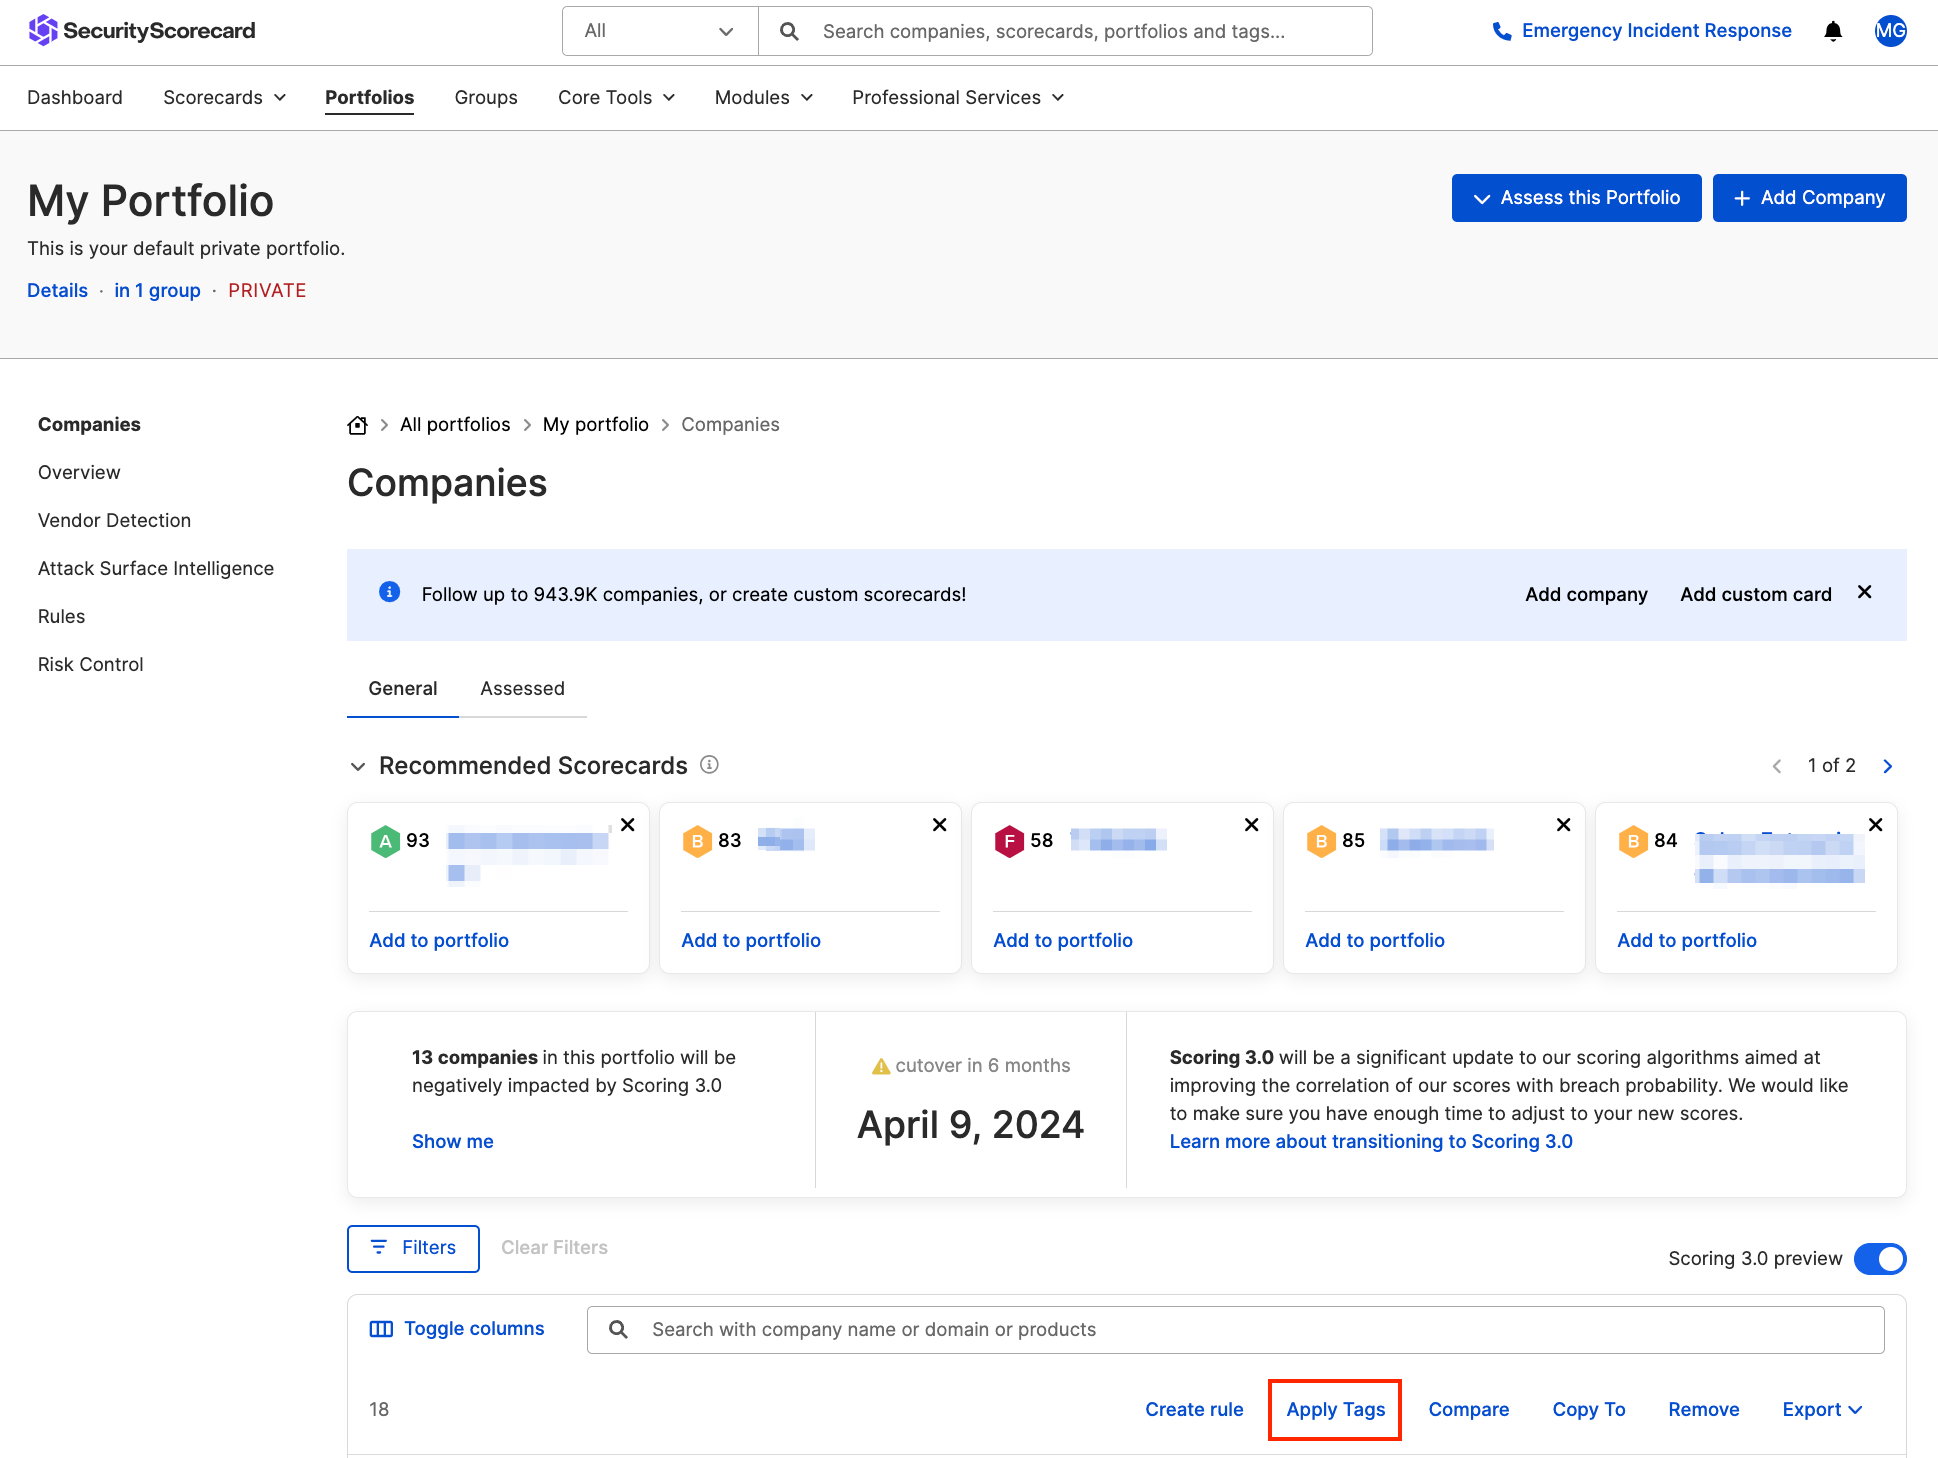
Task: Add the F 58 scorecard to portfolio
Action: tap(1063, 941)
